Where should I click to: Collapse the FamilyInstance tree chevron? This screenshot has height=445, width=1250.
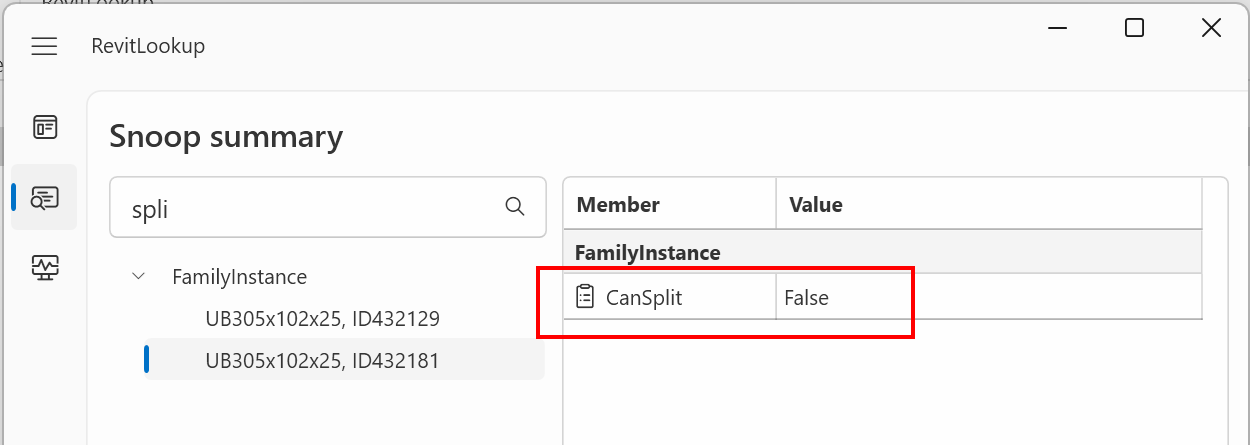click(138, 277)
